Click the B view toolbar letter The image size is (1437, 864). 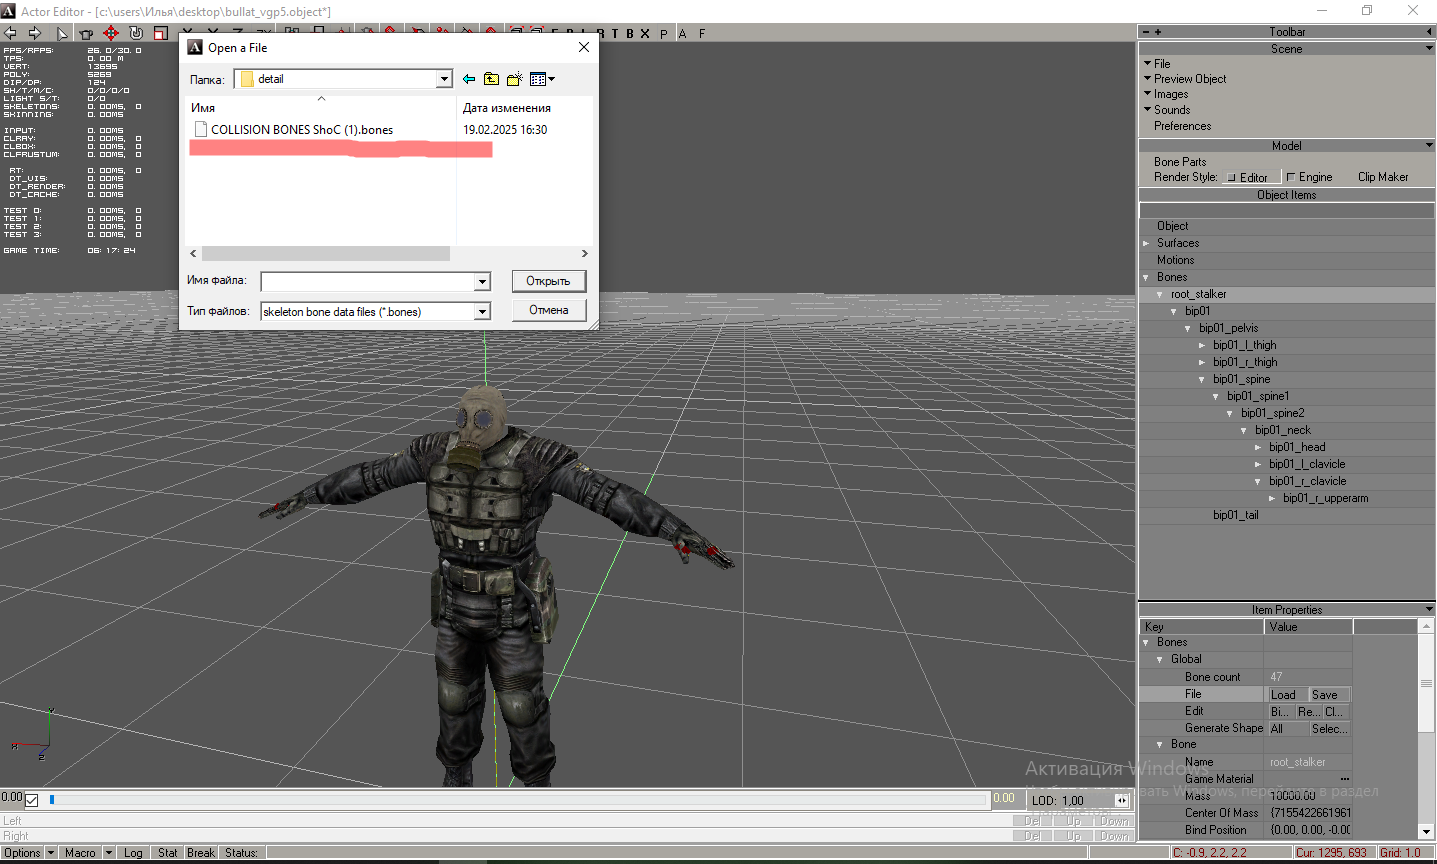coord(630,33)
